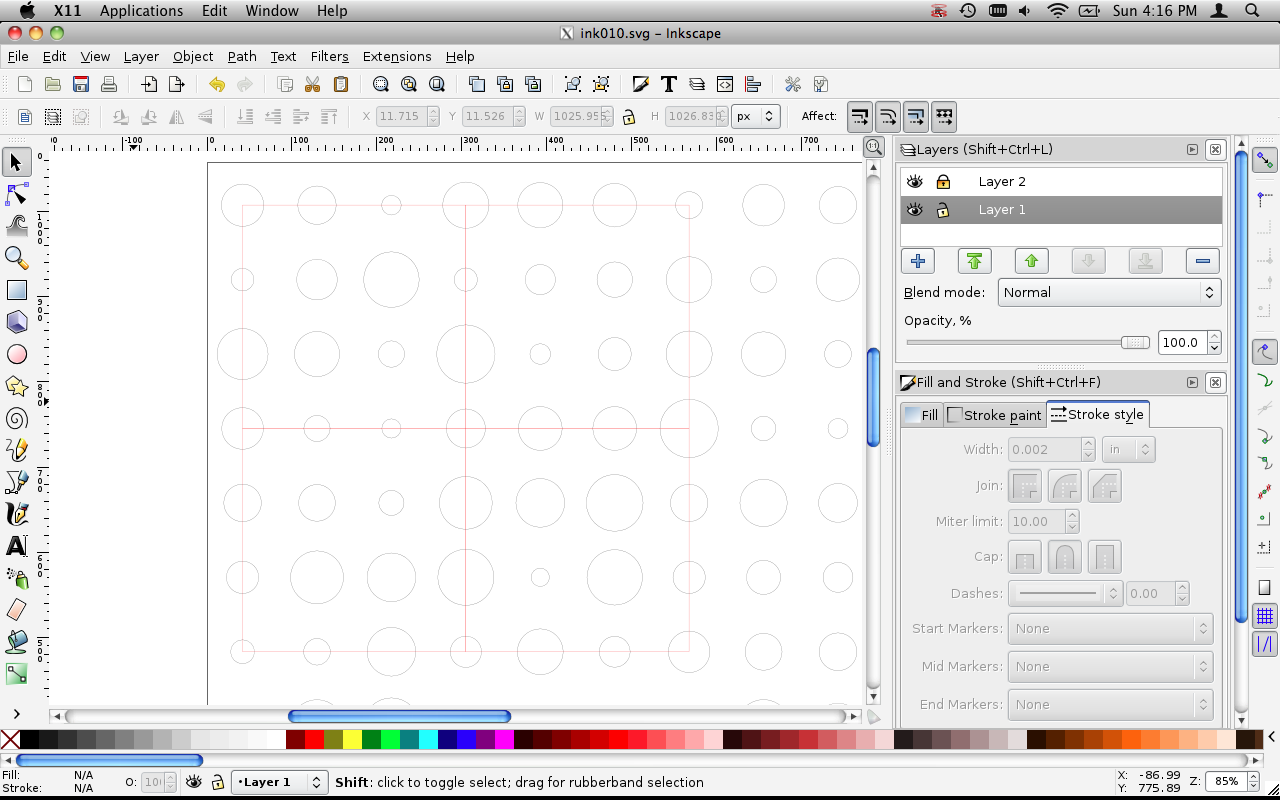Select the Ellipse circle tool
The width and height of the screenshot is (1280, 800).
(x=16, y=353)
